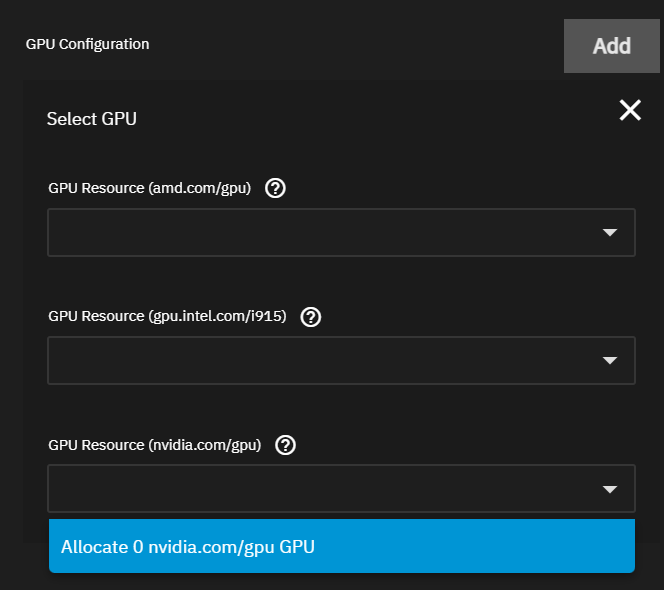
Task: Close the Select GPU panel
Action: 630,110
